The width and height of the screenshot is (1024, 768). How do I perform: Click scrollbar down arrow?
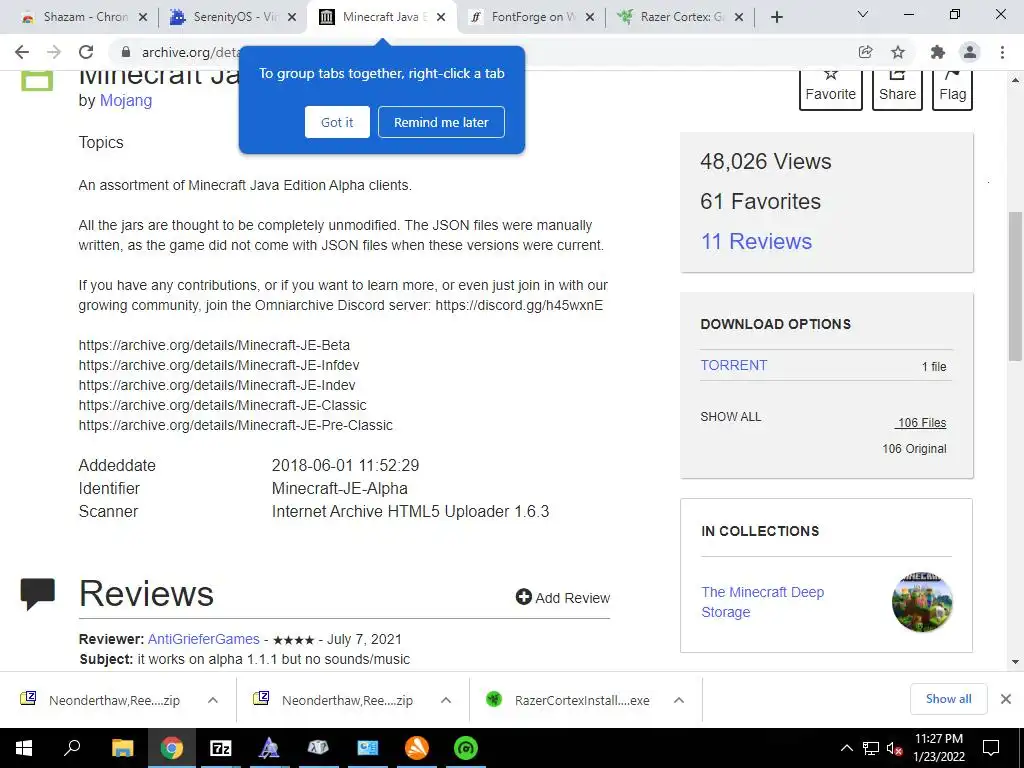pos(1015,662)
